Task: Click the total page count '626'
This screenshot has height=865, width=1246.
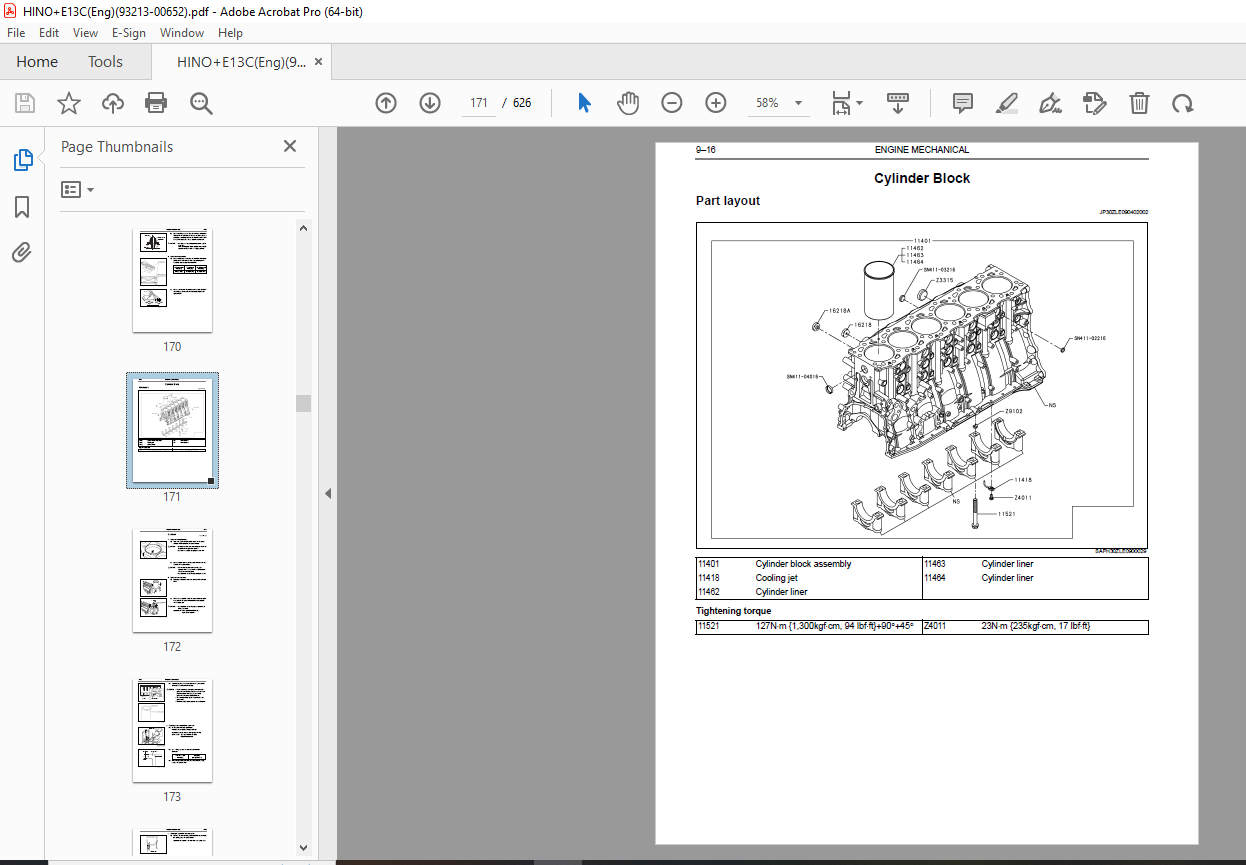Action: pyautogui.click(x=522, y=103)
